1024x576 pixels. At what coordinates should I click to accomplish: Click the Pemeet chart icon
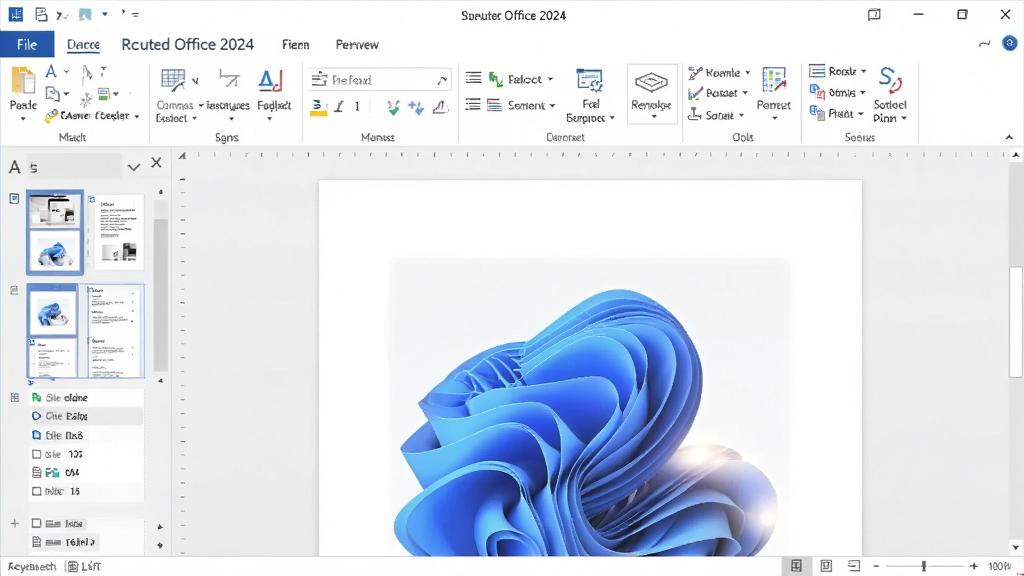click(x=774, y=80)
